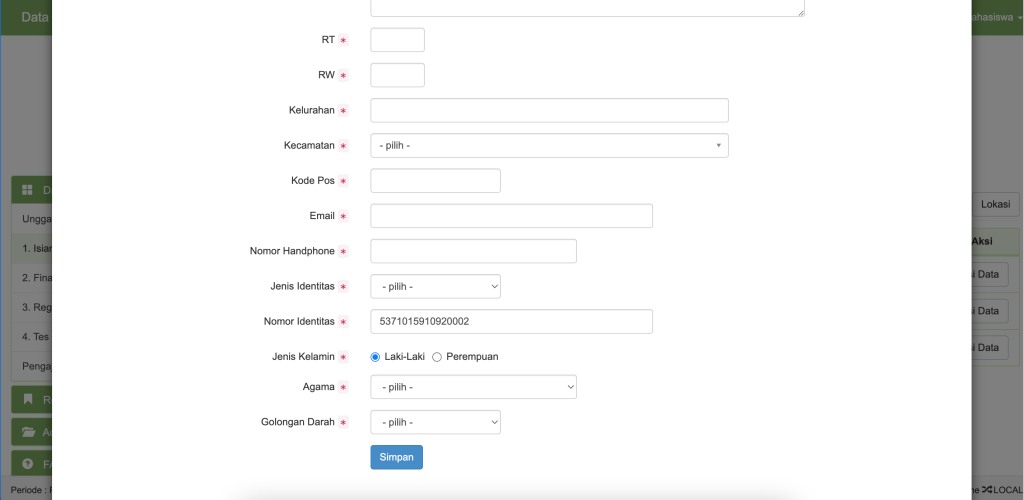Click the question mark icon in the sidebar
Image resolution: width=1024 pixels, height=500 pixels.
(x=28, y=465)
